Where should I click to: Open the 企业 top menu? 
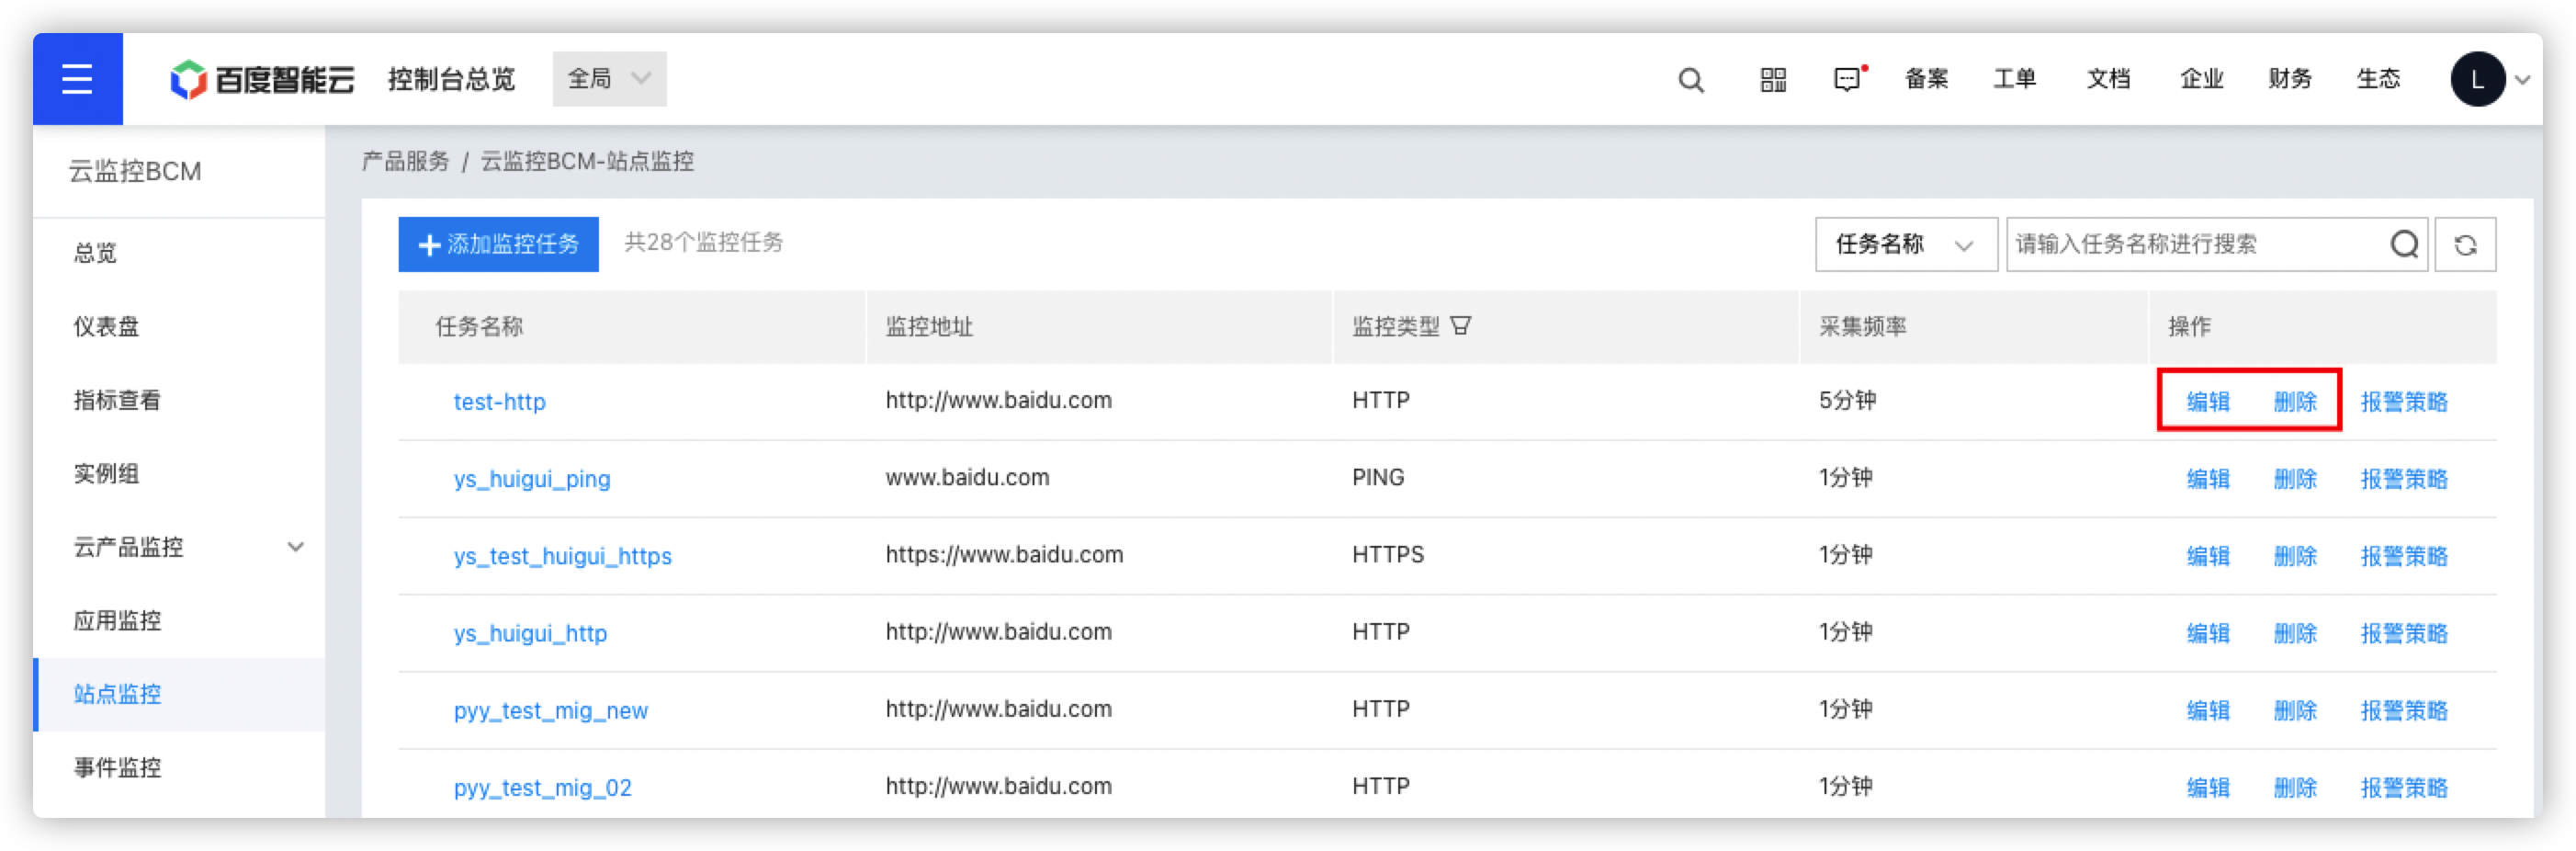2201,79
